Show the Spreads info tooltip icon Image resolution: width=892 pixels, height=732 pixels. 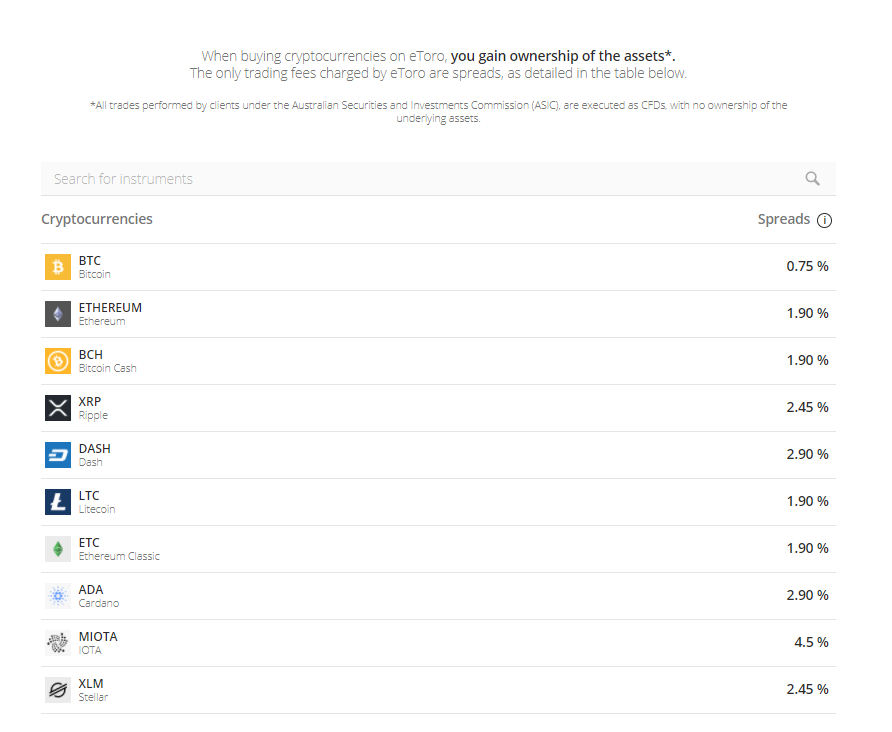point(824,220)
